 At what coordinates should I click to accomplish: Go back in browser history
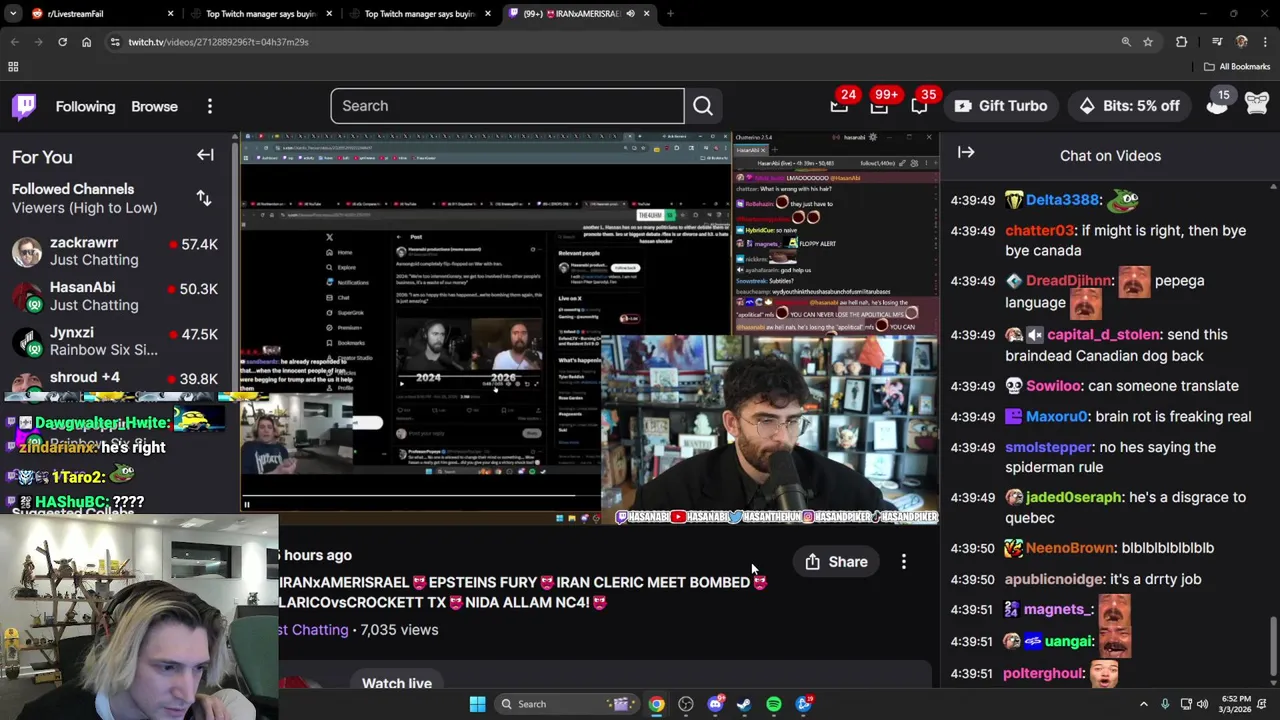coord(14,42)
